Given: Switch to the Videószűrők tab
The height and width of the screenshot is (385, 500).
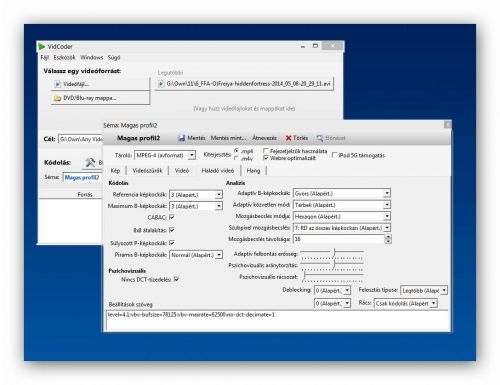Looking at the screenshot, I should (147, 171).
